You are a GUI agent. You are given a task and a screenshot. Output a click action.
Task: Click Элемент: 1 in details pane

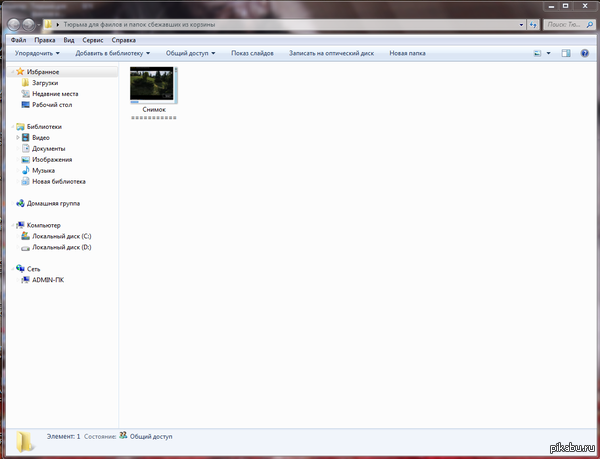(64, 436)
